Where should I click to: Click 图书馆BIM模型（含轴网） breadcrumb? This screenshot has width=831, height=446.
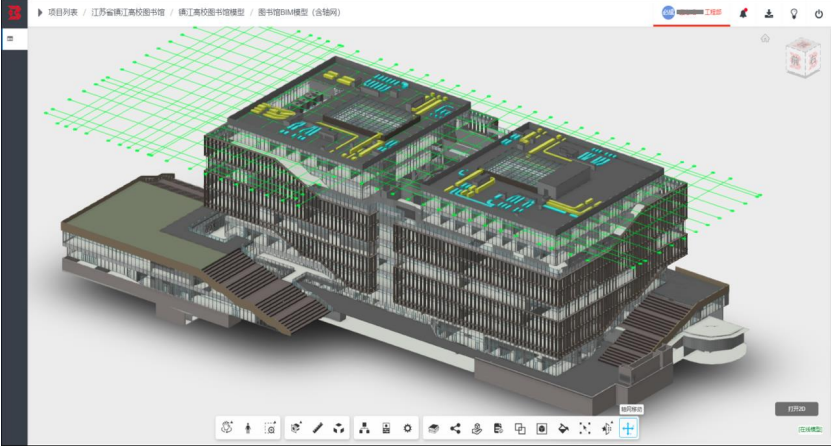click(299, 12)
